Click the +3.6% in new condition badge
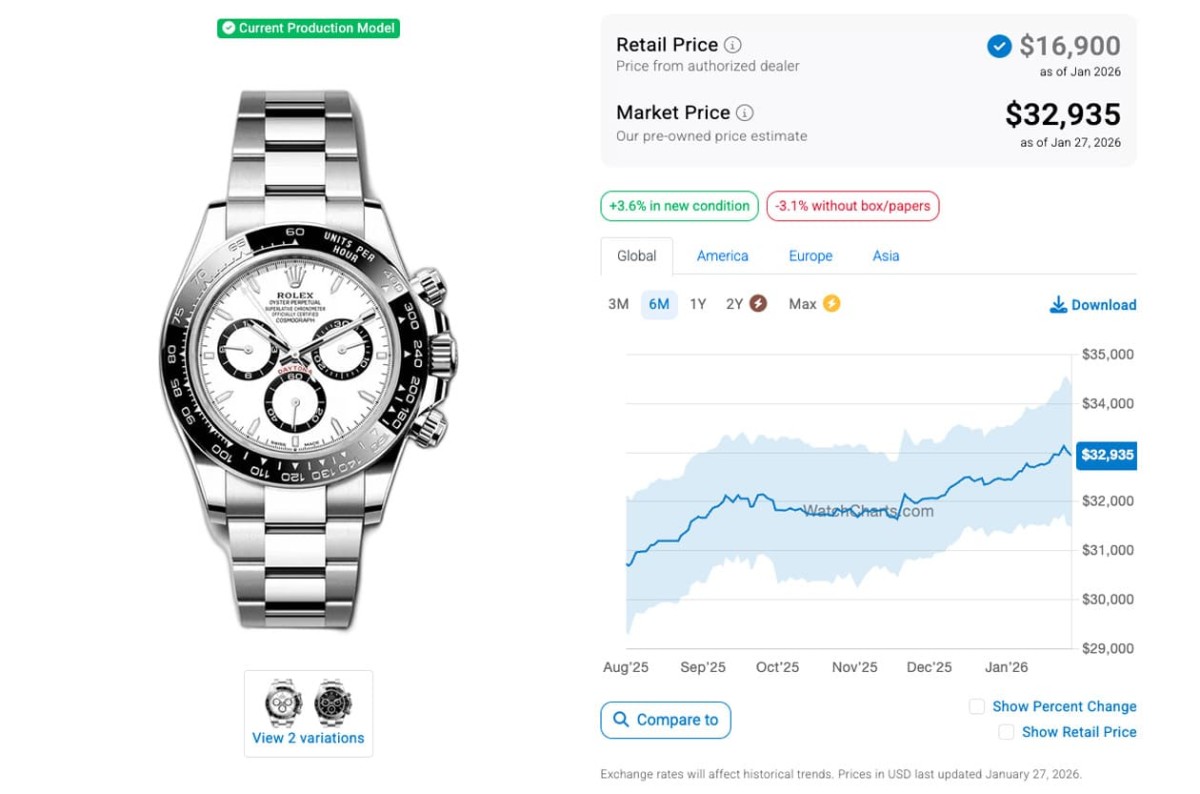 point(679,206)
